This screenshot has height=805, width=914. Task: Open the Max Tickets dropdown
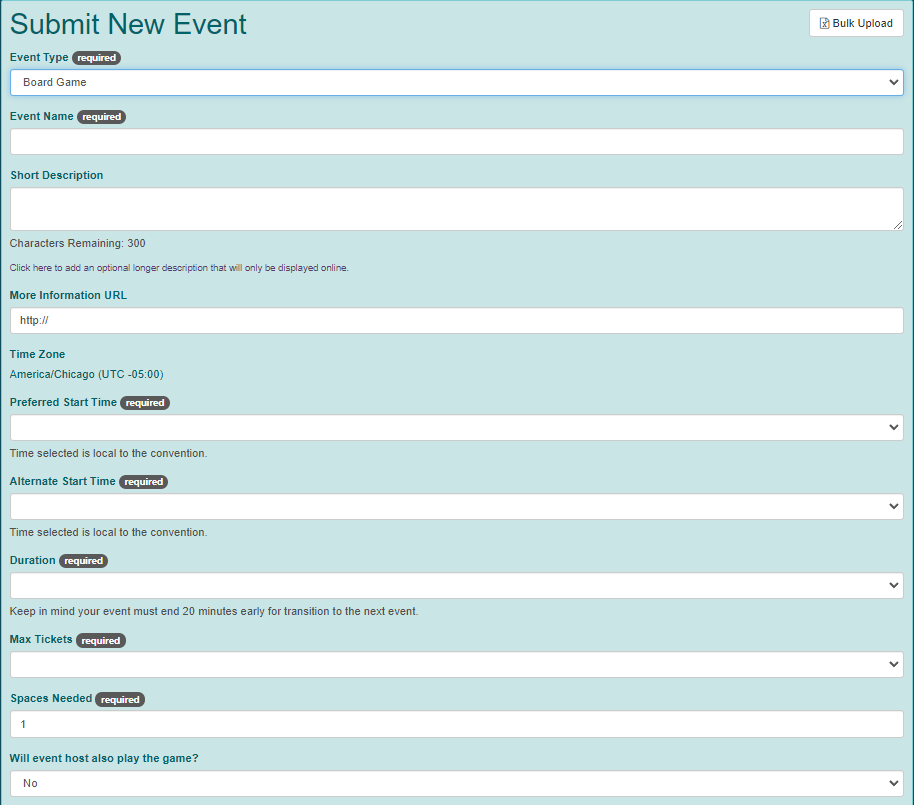pos(456,665)
